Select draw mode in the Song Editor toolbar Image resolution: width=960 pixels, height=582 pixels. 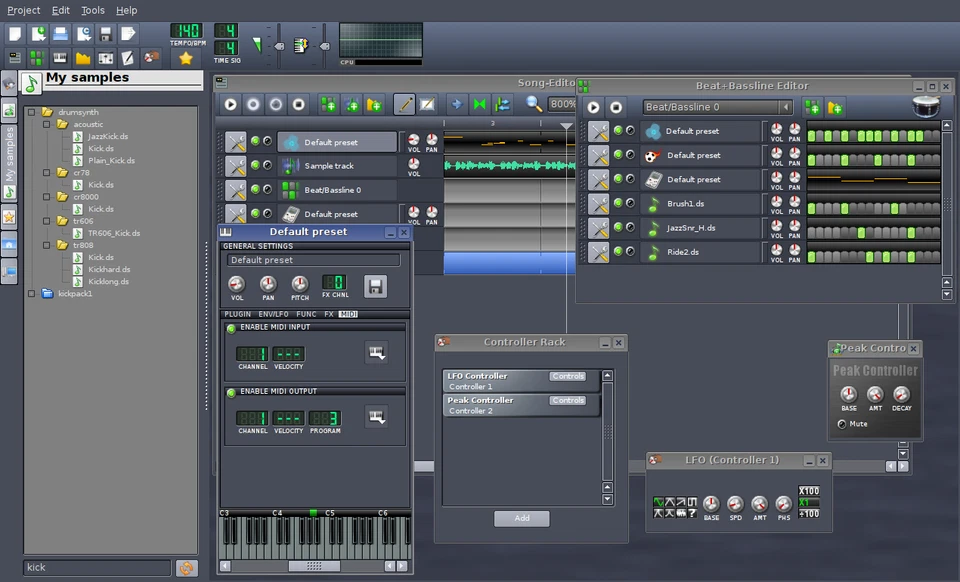point(402,103)
